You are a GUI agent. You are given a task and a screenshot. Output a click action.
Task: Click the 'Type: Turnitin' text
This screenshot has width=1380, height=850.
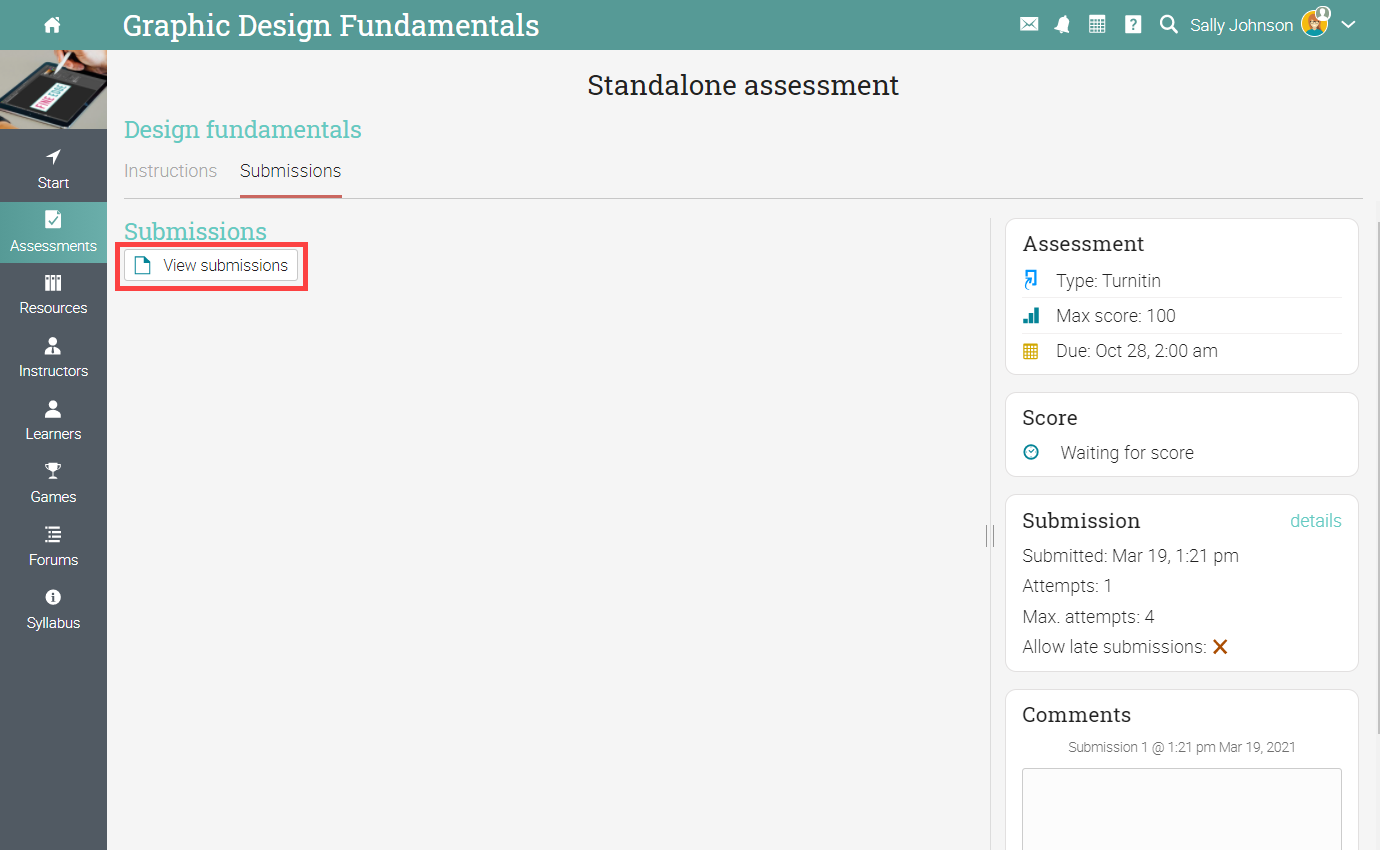tap(1108, 281)
